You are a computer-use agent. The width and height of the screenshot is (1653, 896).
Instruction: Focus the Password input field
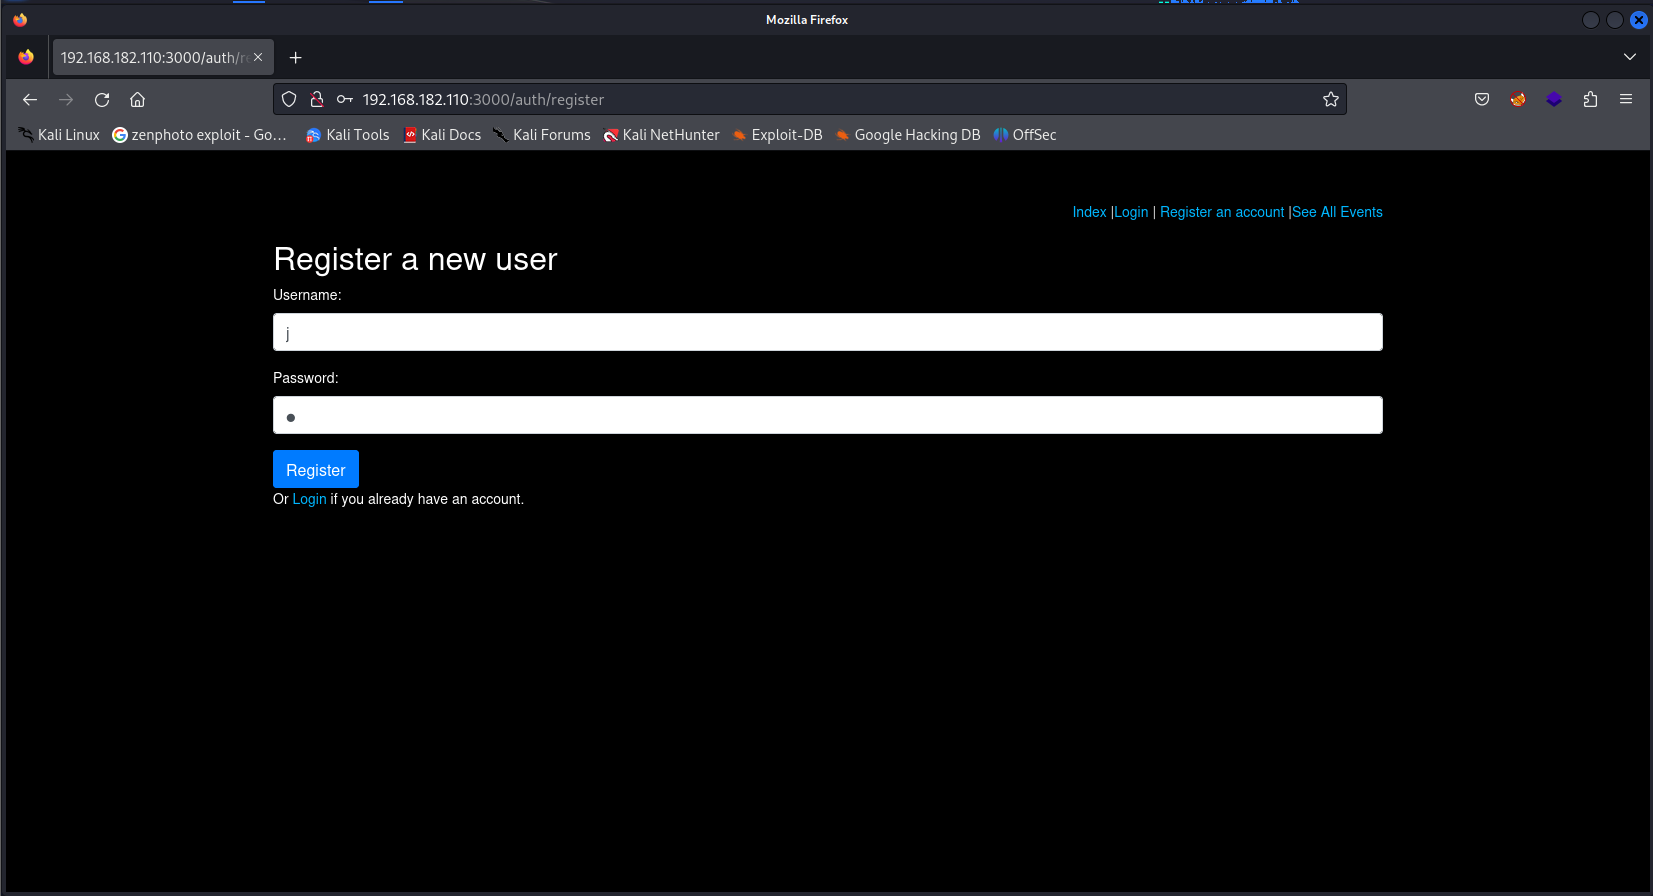pyautogui.click(x=827, y=415)
